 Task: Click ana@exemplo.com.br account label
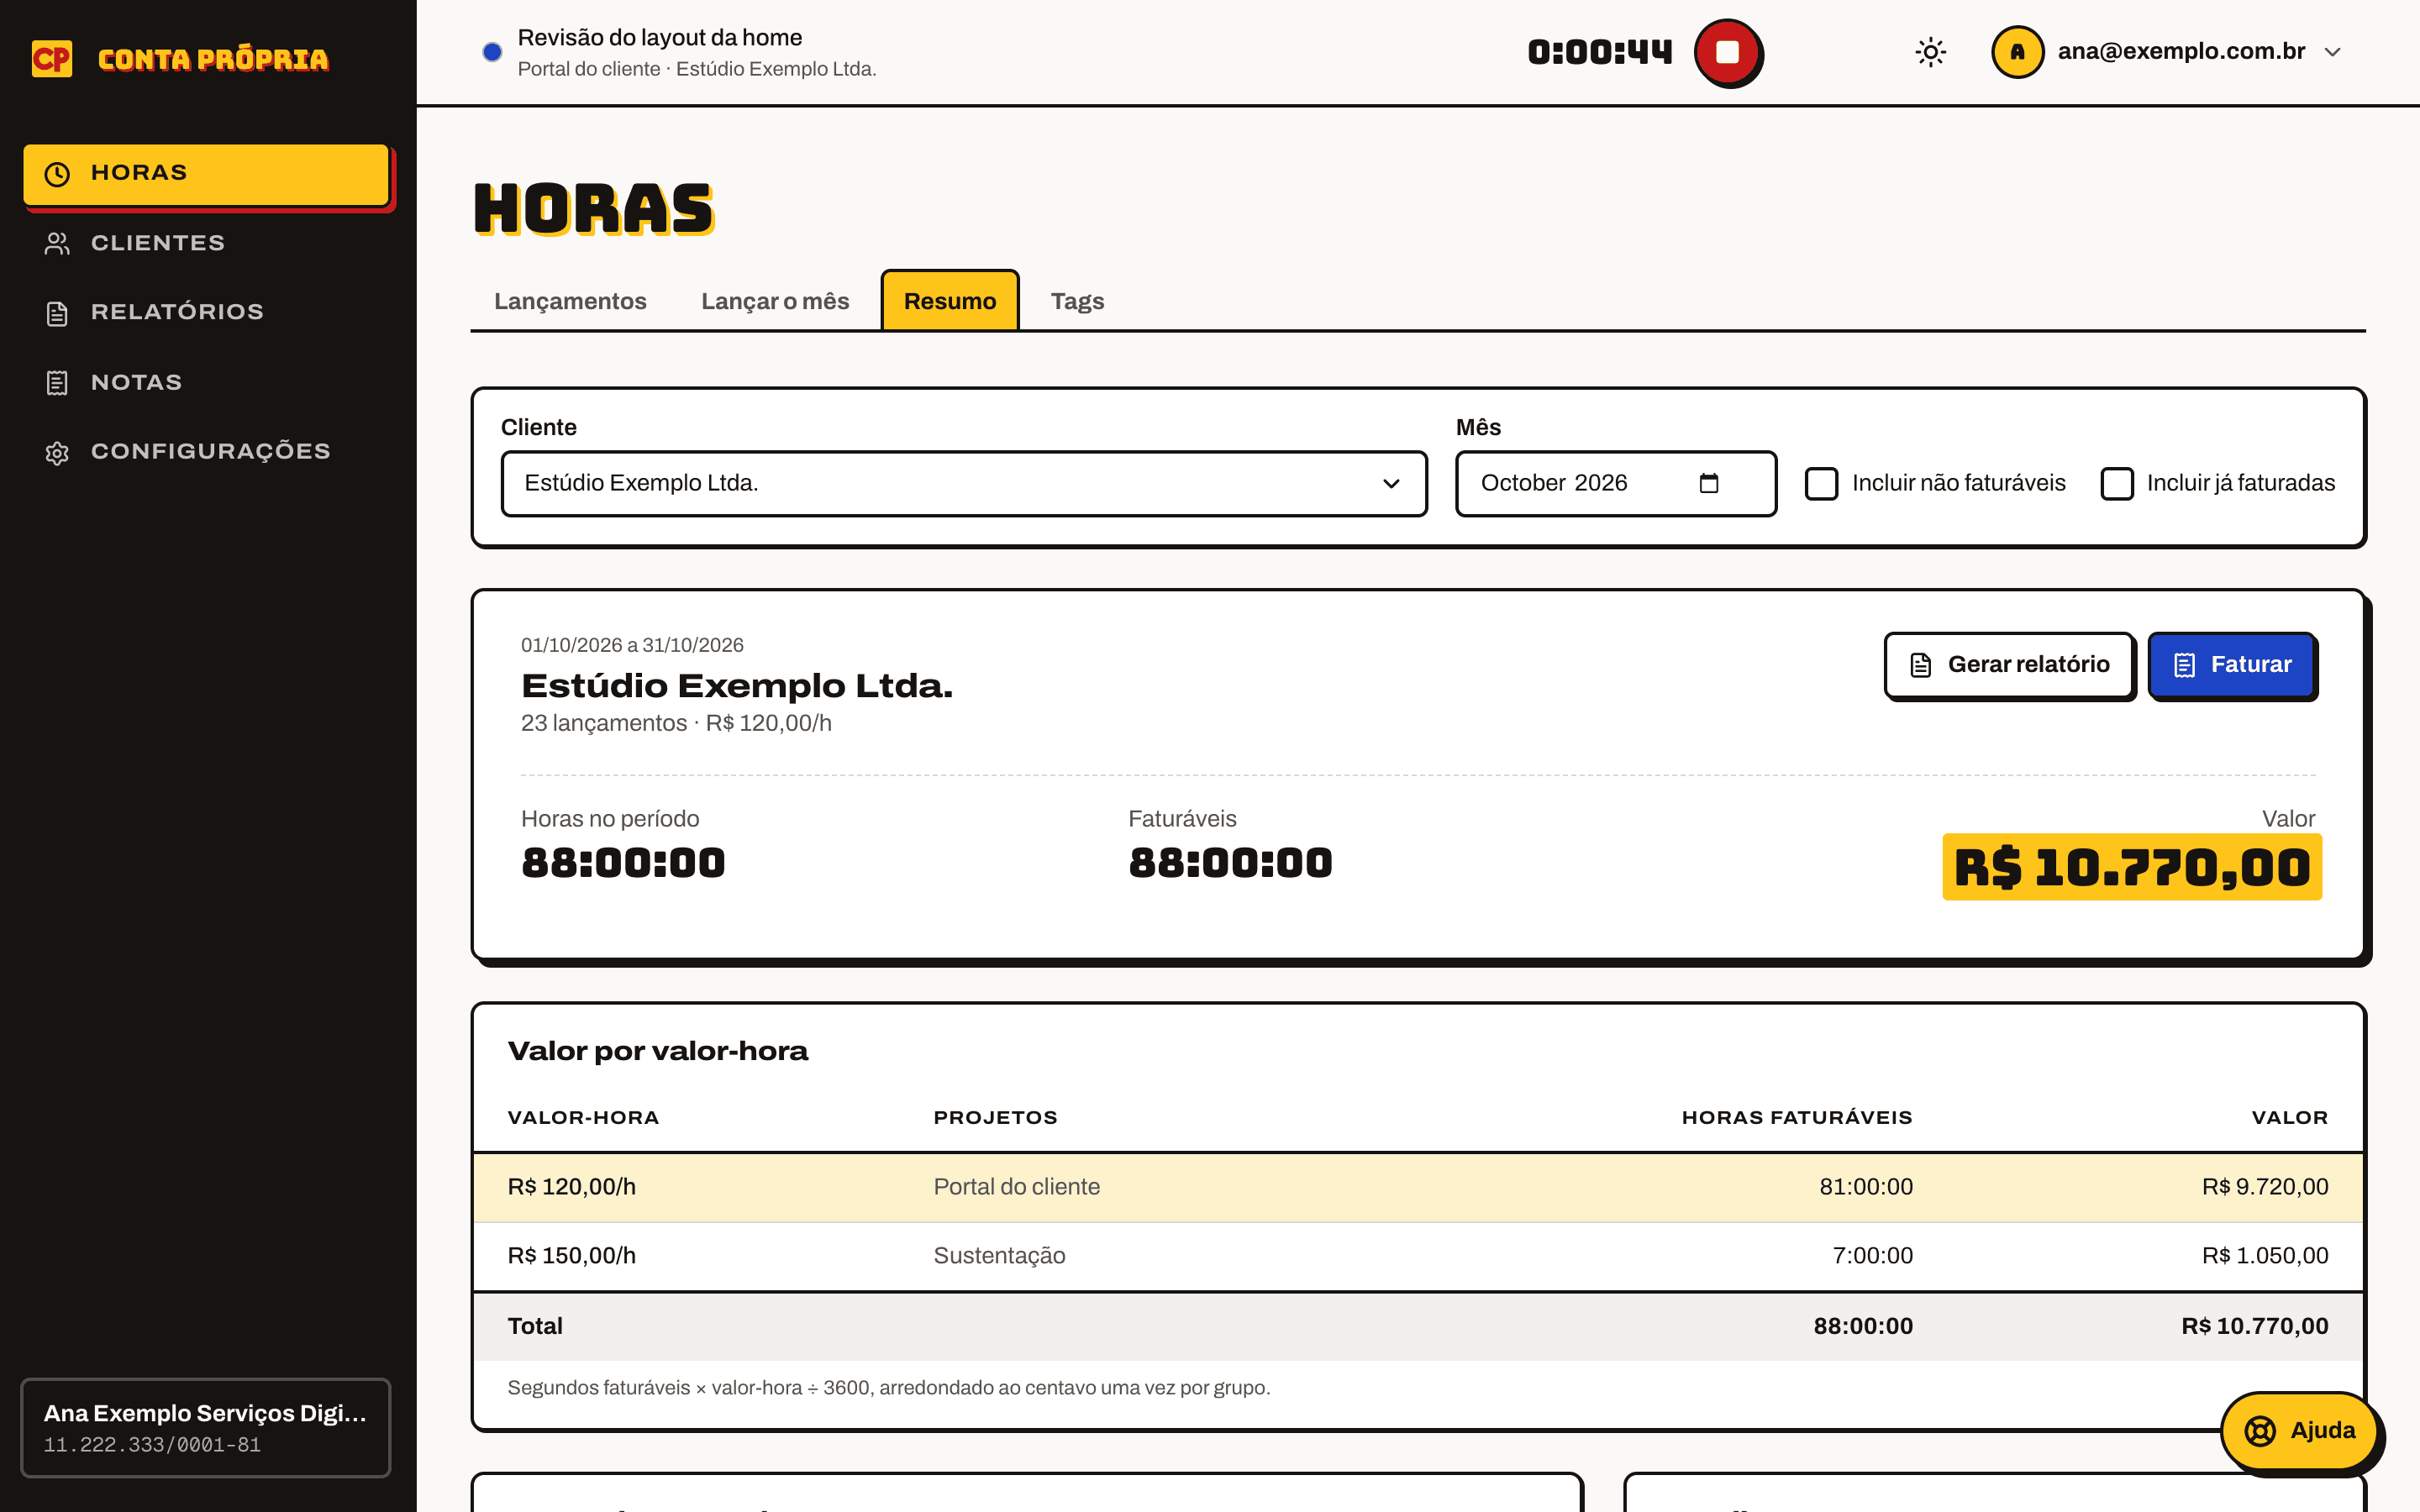tap(2181, 52)
